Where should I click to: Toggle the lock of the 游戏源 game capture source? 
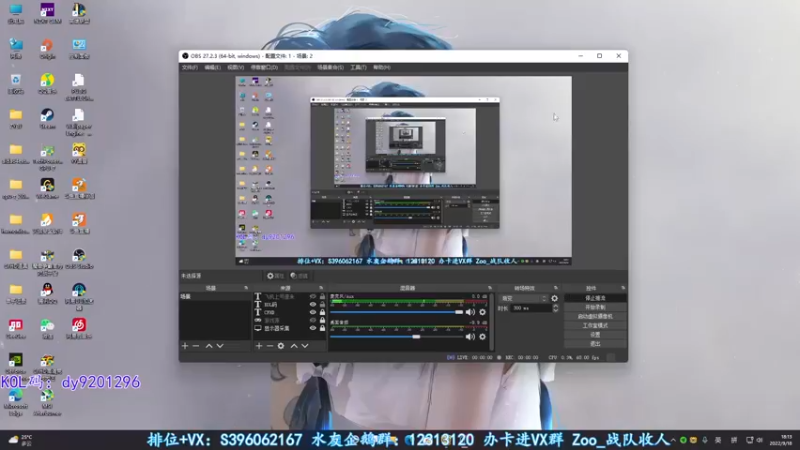[x=322, y=320]
